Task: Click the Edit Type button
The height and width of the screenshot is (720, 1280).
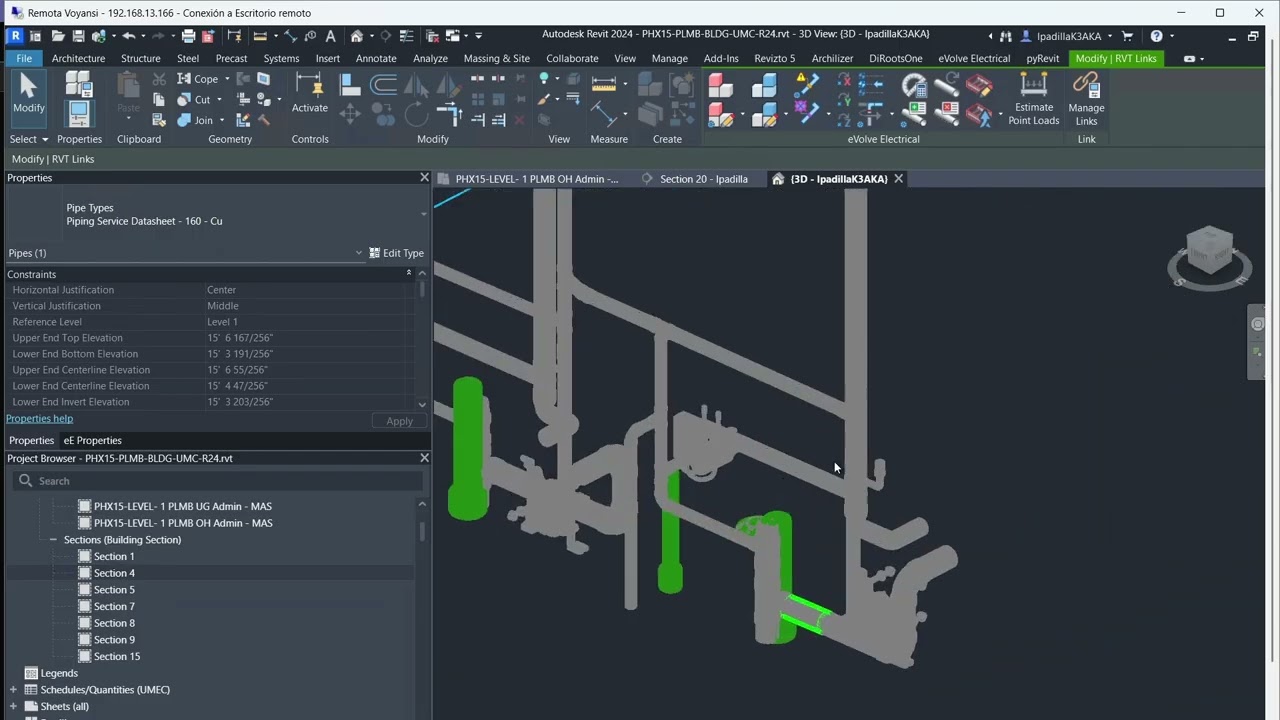Action: 397,253
